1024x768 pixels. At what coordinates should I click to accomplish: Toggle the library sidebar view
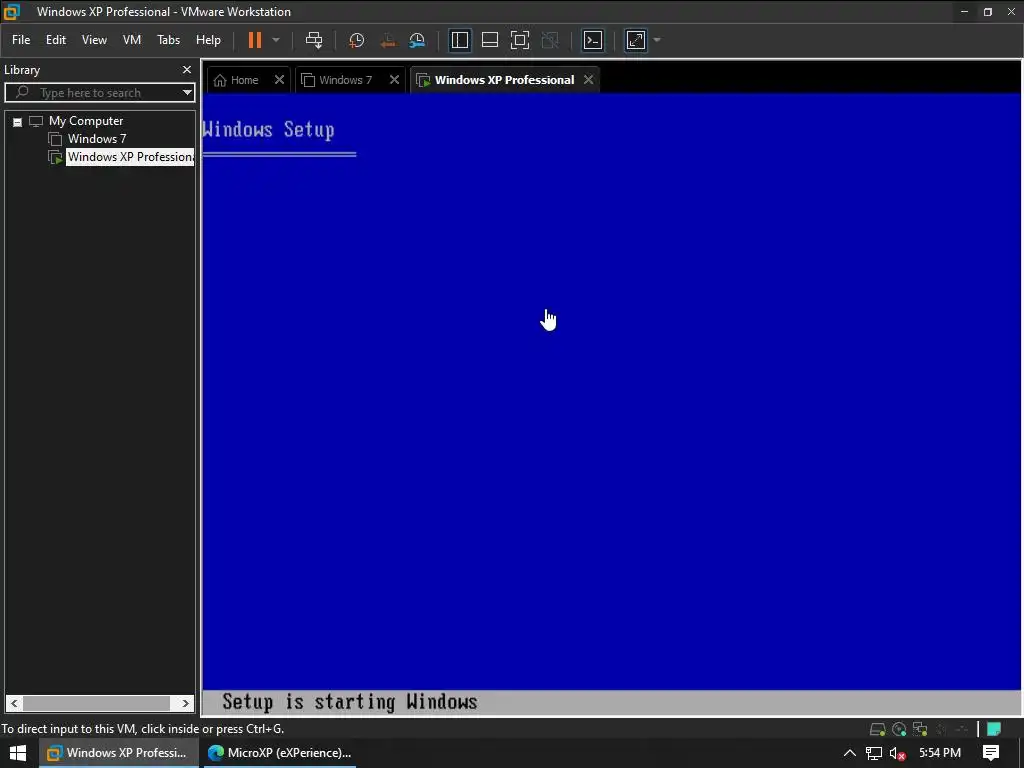(x=460, y=40)
